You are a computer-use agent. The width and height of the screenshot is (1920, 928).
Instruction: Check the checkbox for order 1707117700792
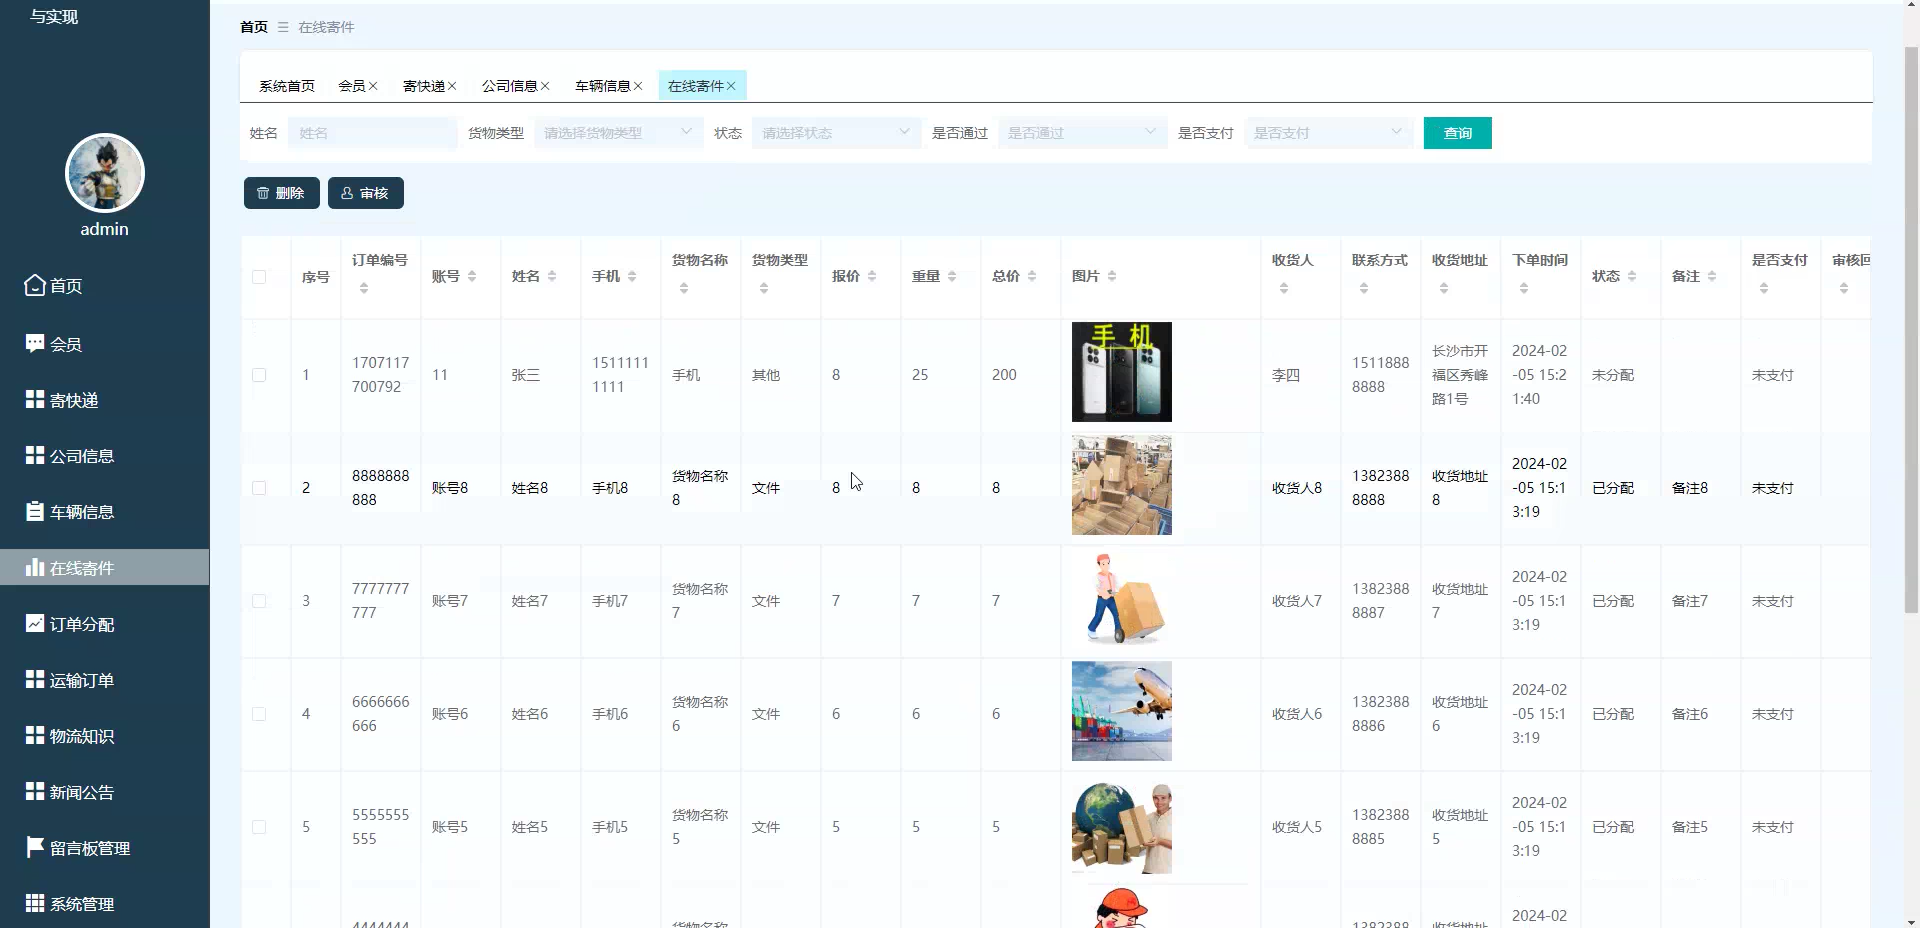point(261,375)
